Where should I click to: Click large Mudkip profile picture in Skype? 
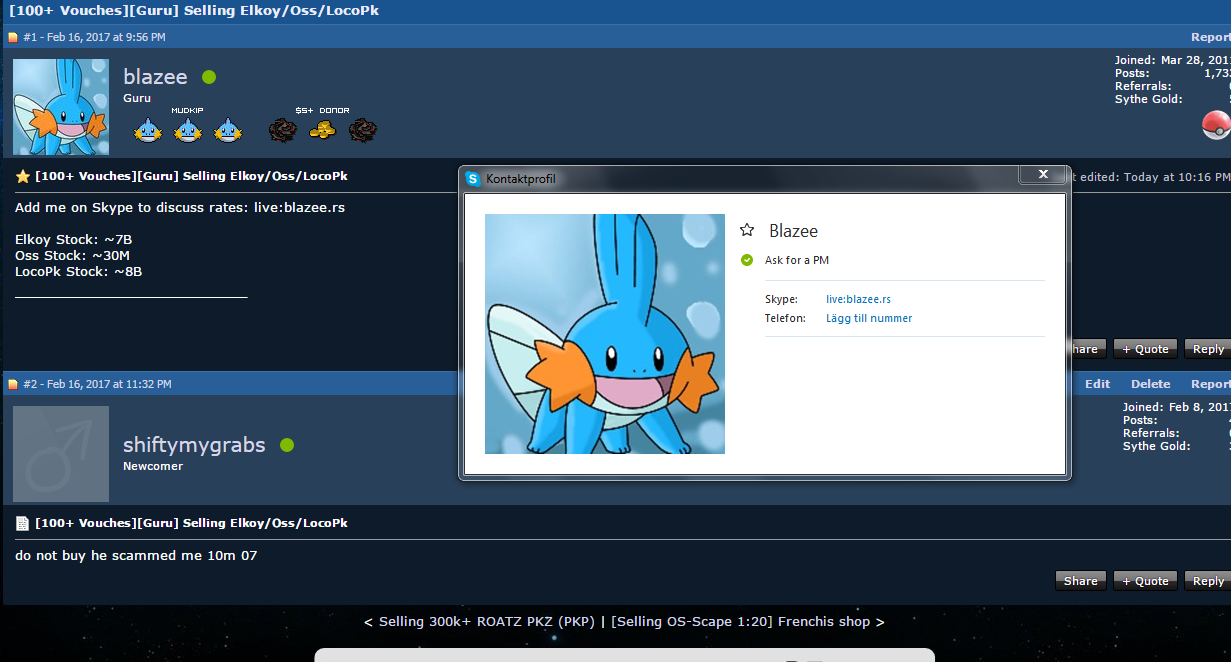(605, 334)
